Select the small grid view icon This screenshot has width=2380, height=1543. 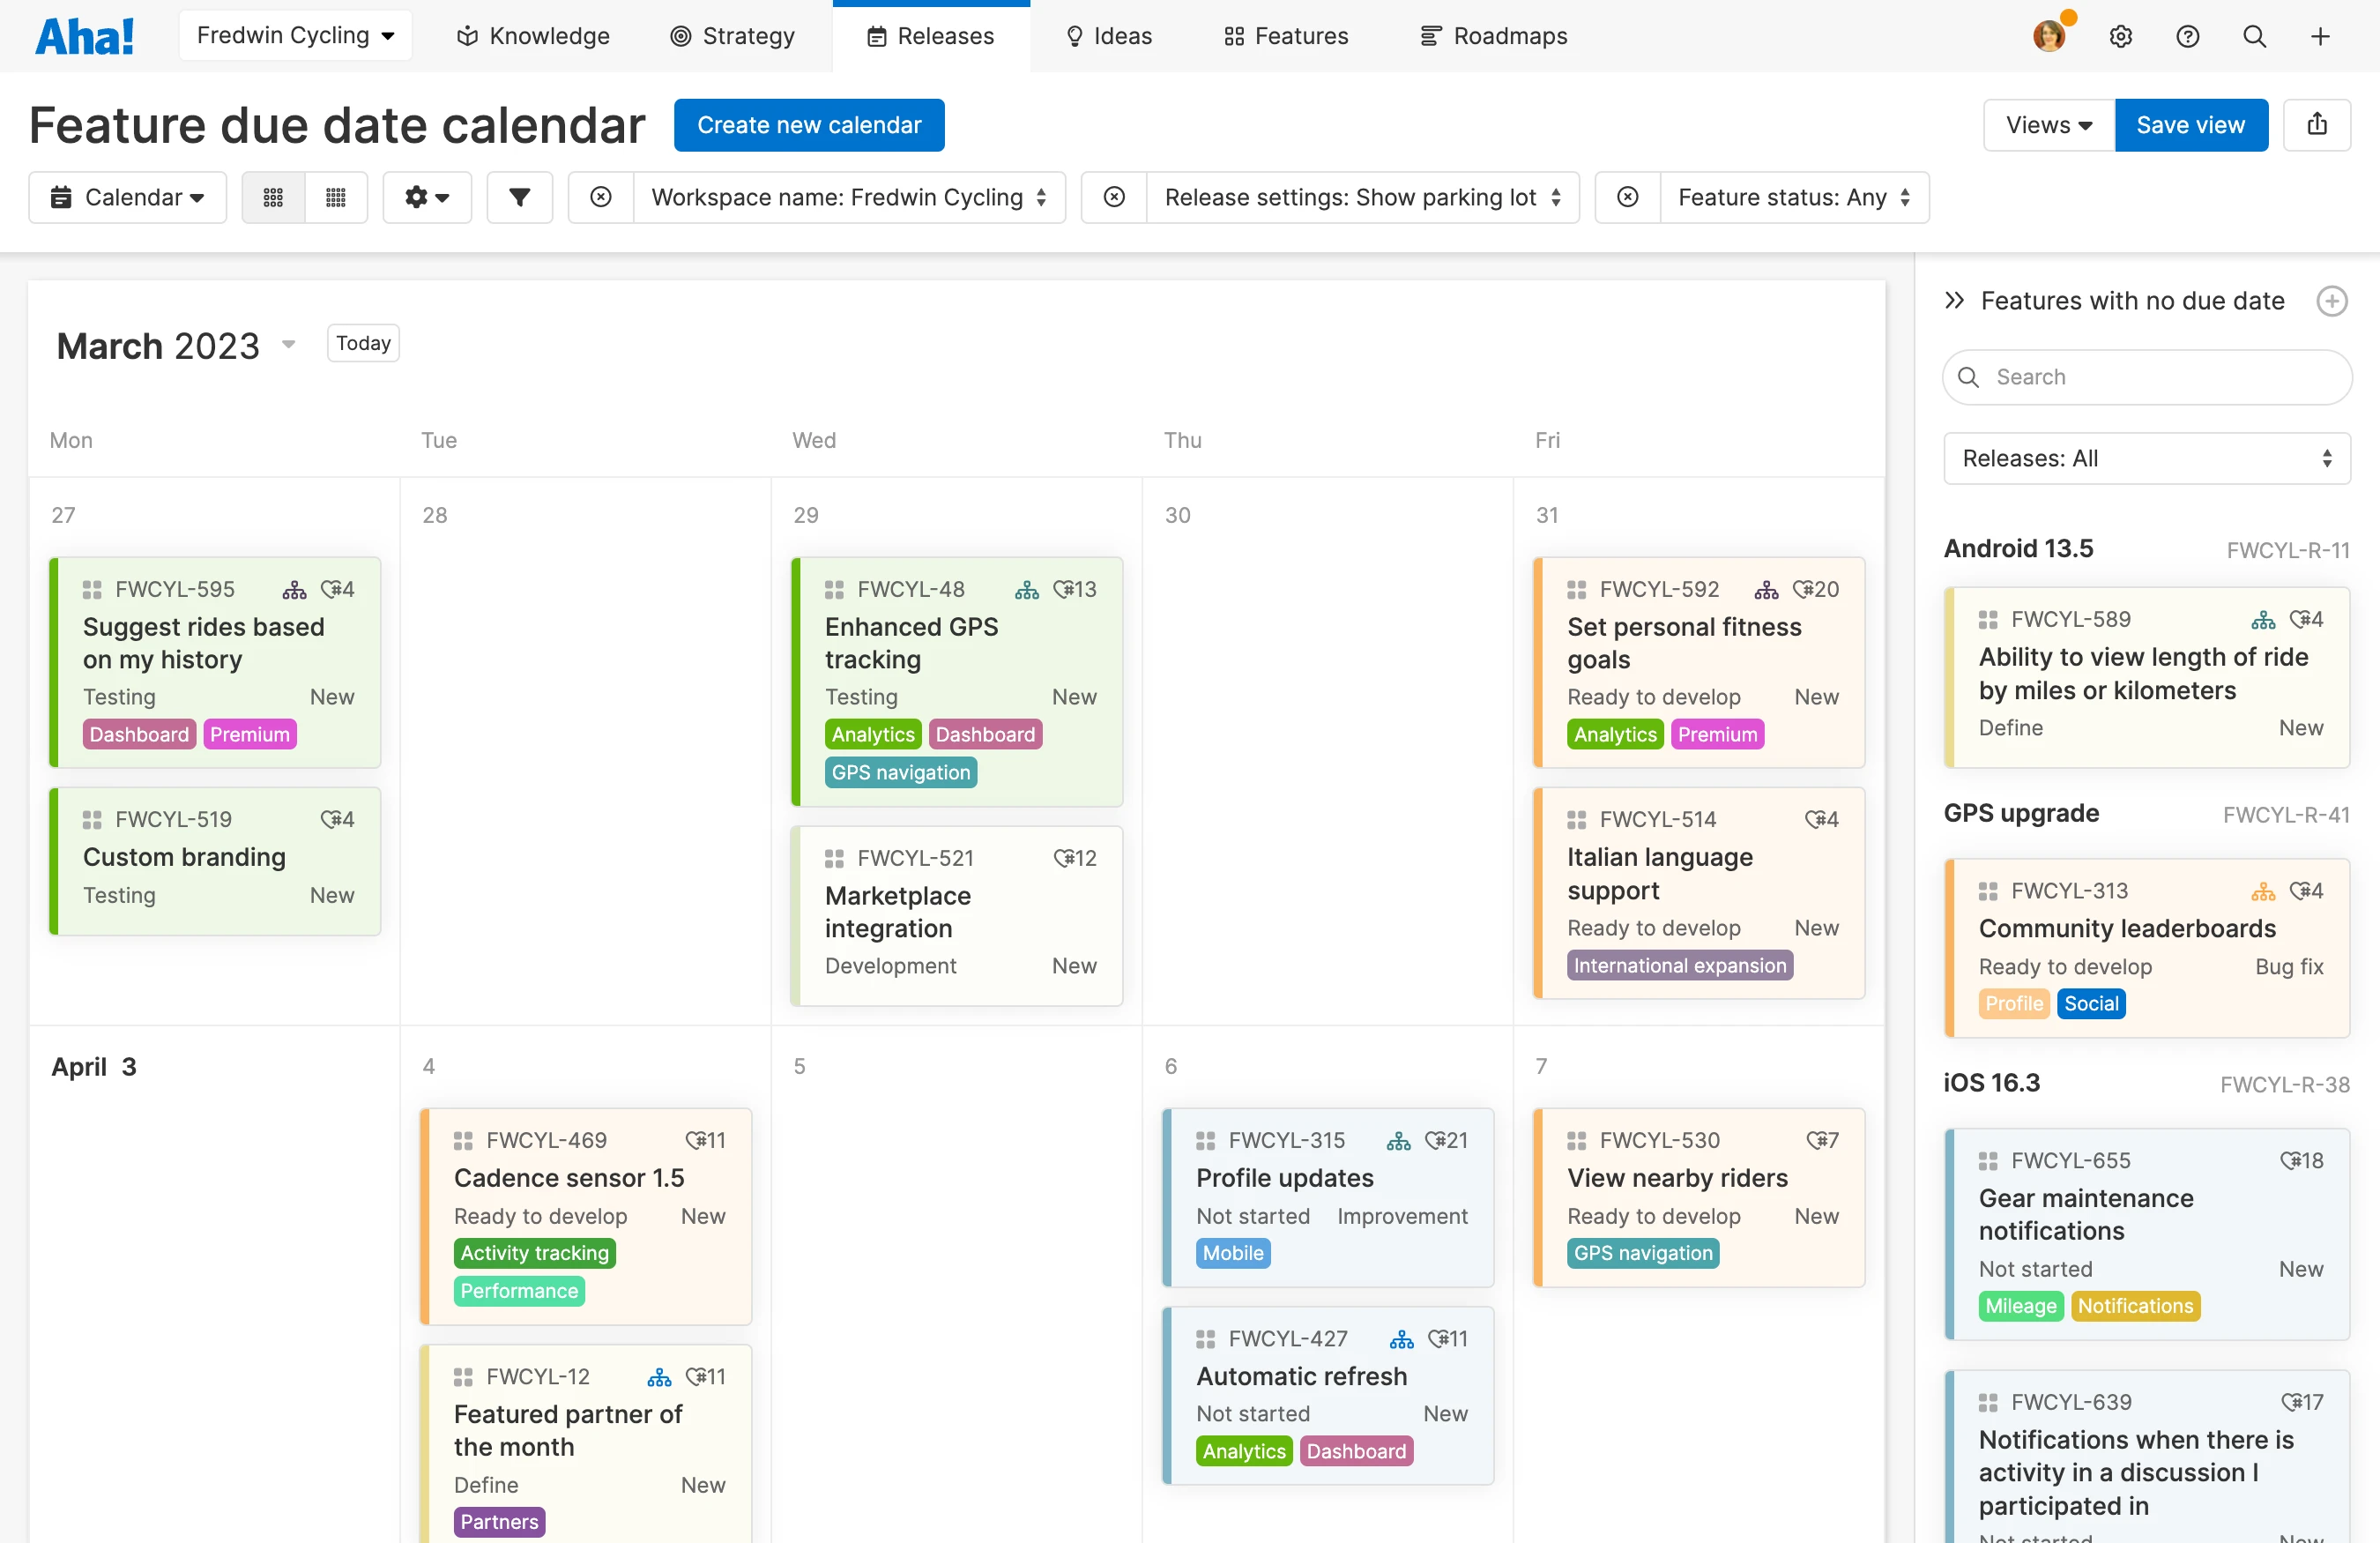click(273, 197)
